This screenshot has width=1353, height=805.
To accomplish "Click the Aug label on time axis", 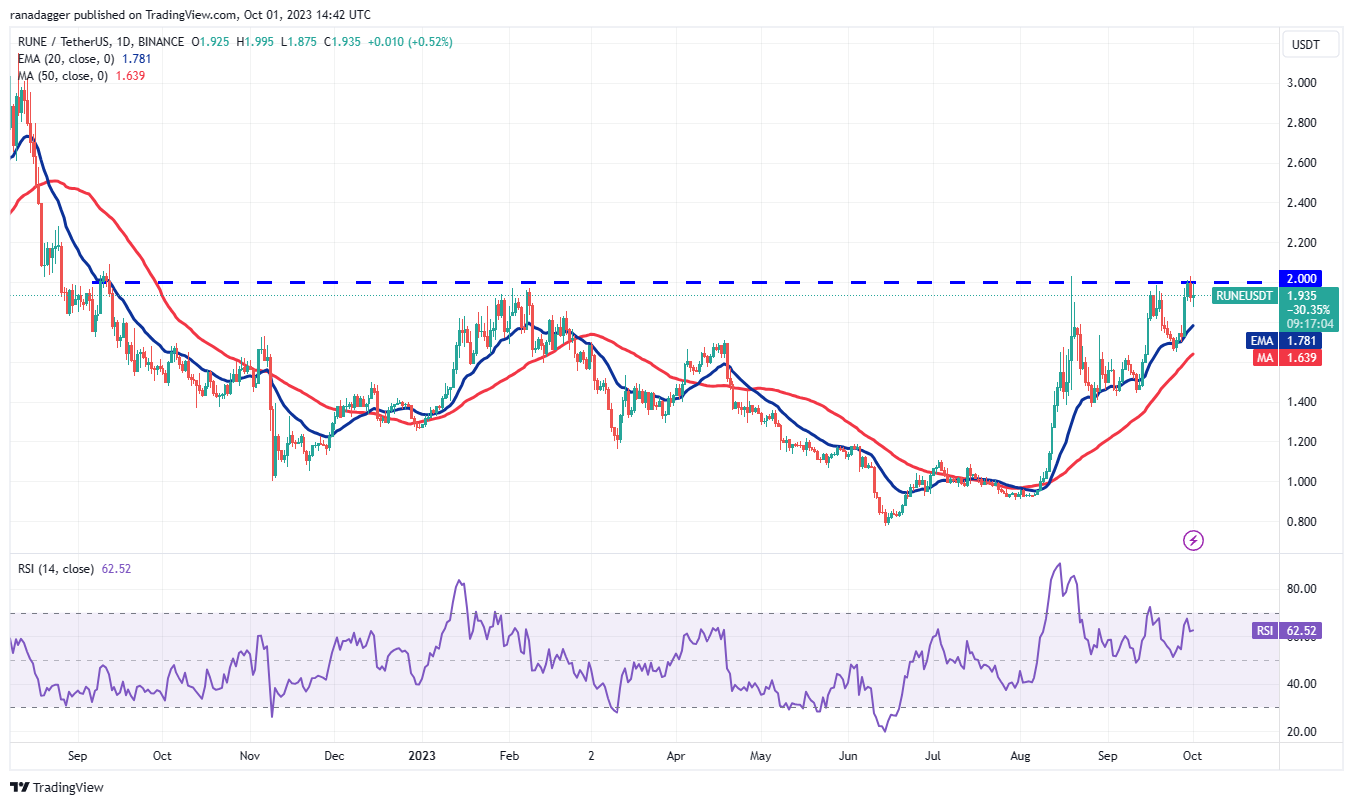I will click(x=1019, y=757).
